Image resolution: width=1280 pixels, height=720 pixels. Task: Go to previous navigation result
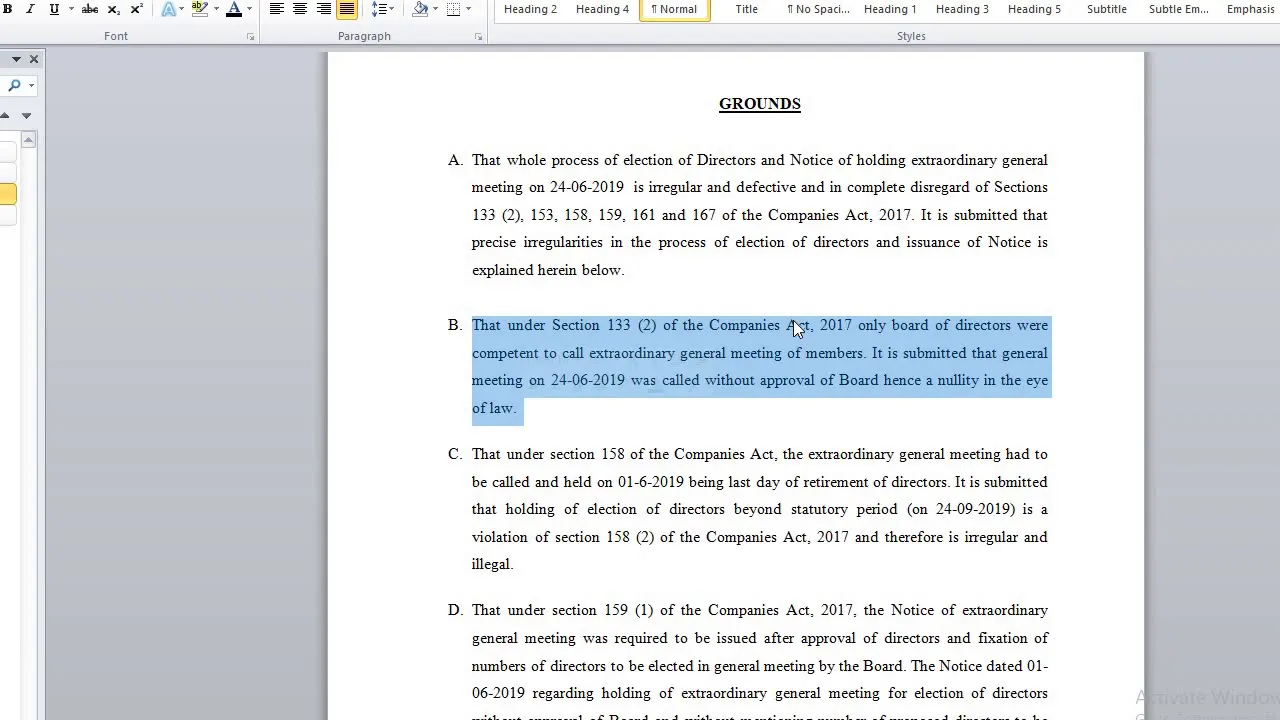[x=6, y=115]
